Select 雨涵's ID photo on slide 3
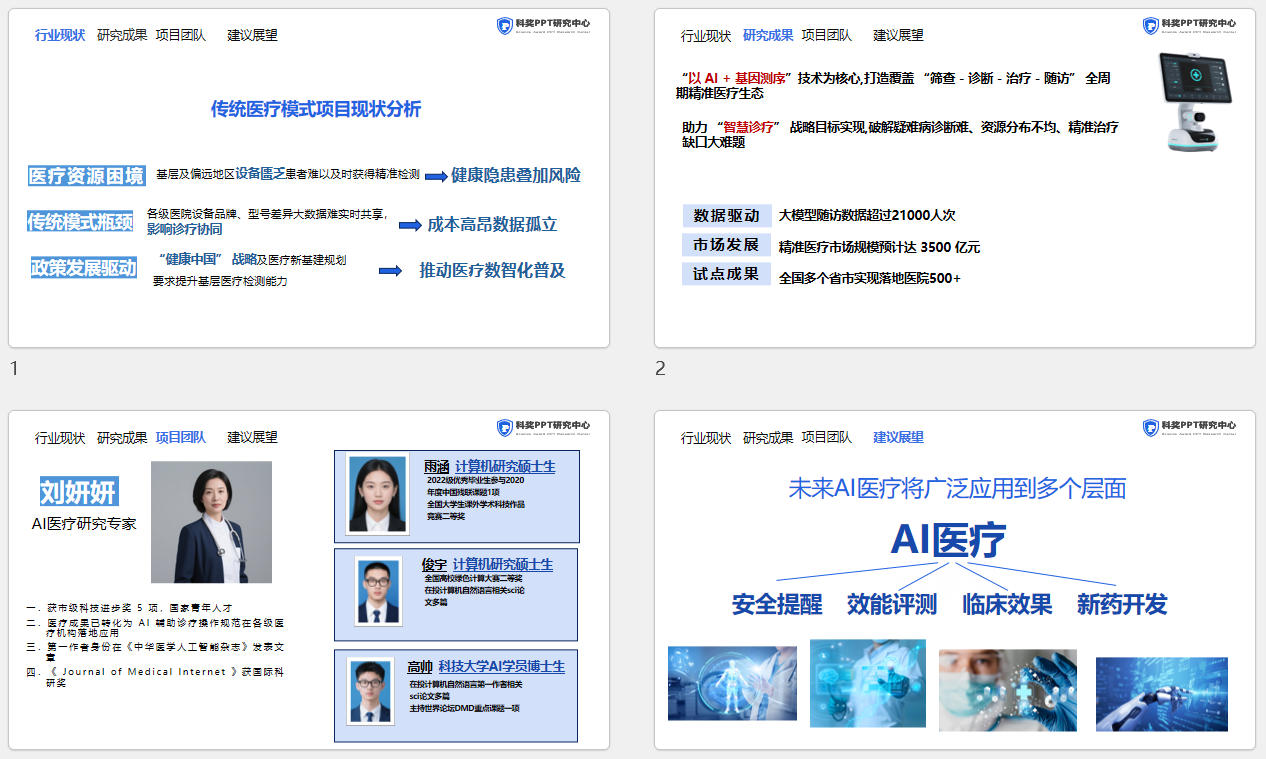 (377, 494)
